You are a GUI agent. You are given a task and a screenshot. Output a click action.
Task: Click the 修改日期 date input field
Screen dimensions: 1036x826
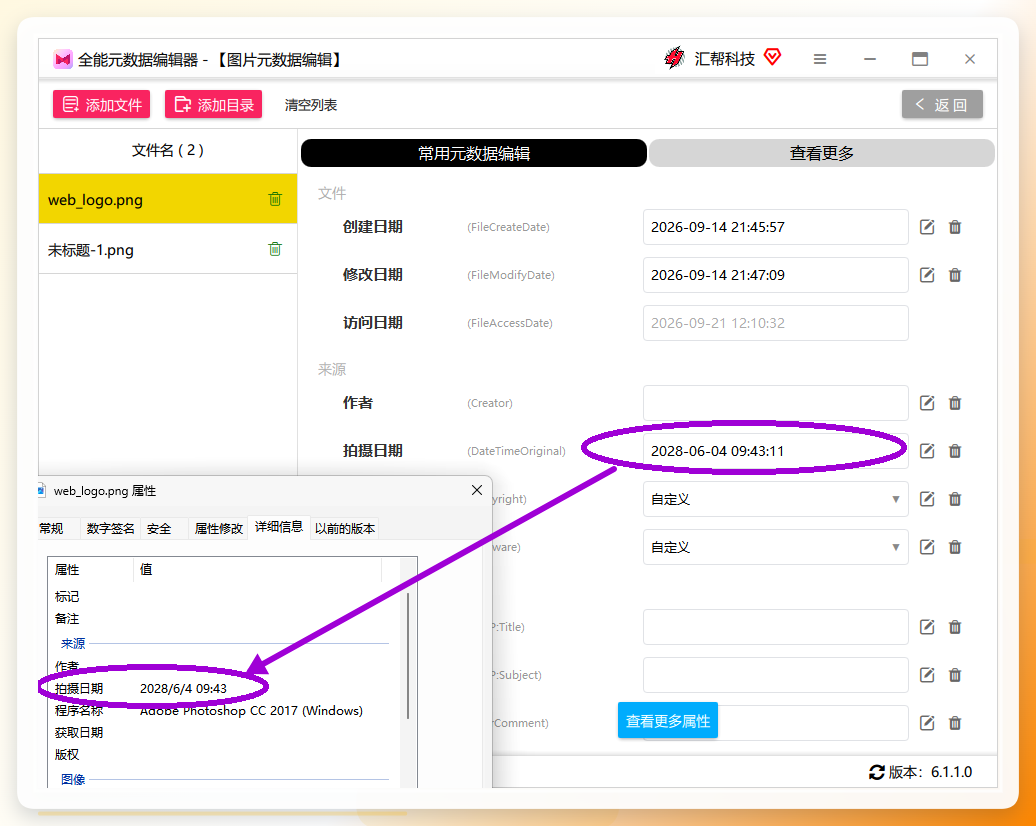(x=776, y=275)
